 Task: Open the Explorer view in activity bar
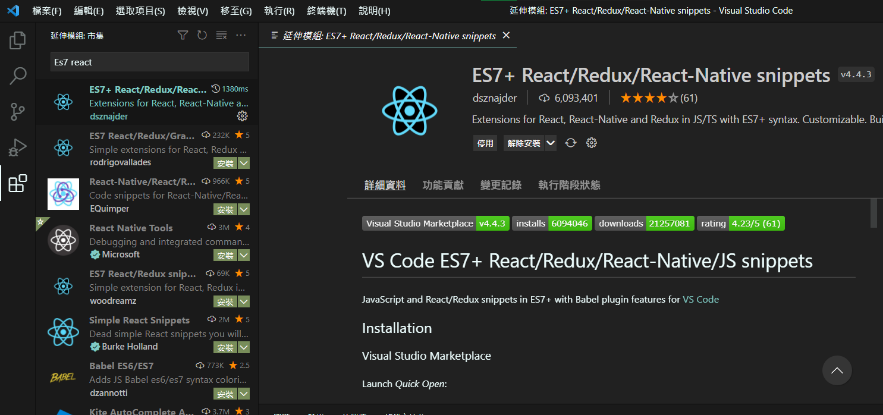tap(17, 41)
